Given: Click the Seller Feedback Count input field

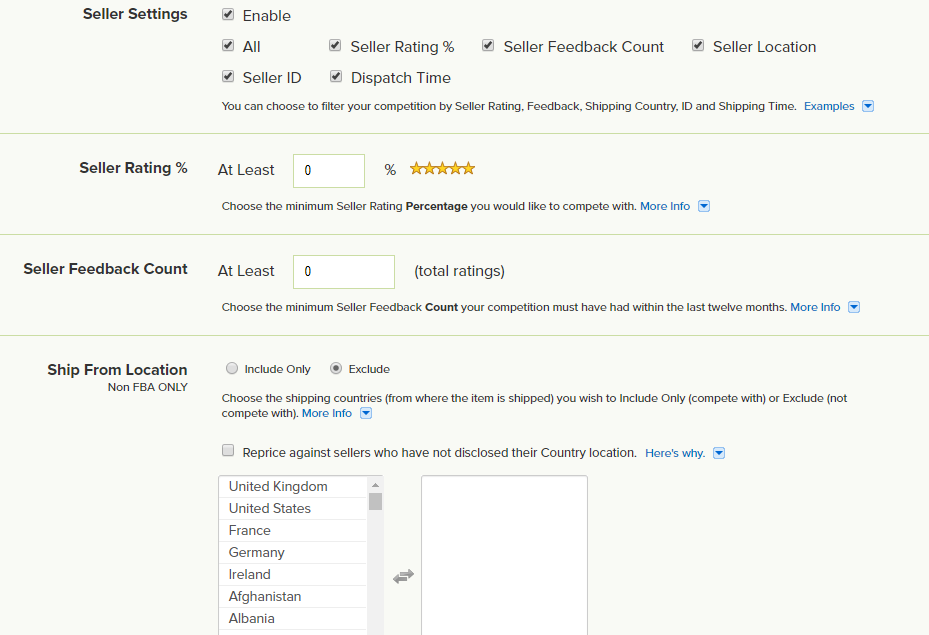Looking at the screenshot, I should 344,271.
